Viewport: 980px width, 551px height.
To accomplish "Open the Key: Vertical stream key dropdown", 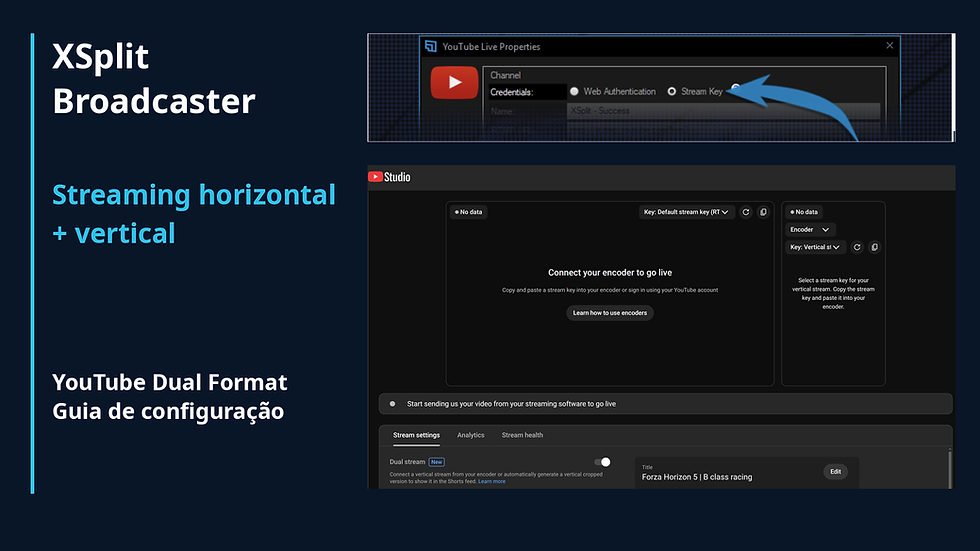I will pos(815,247).
